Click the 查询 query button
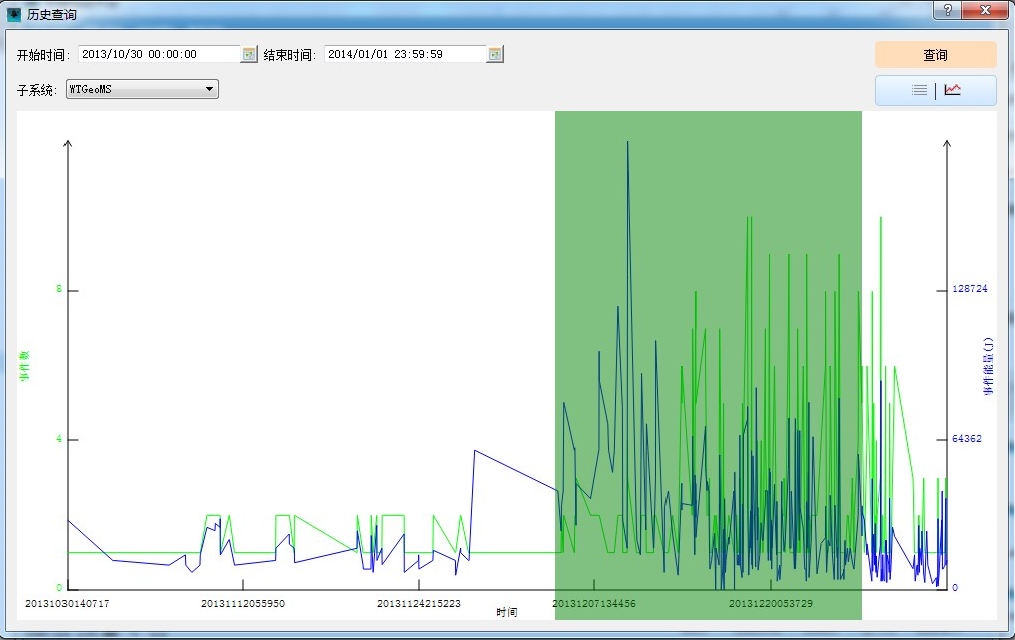This screenshot has height=640, width=1015. 935,55
